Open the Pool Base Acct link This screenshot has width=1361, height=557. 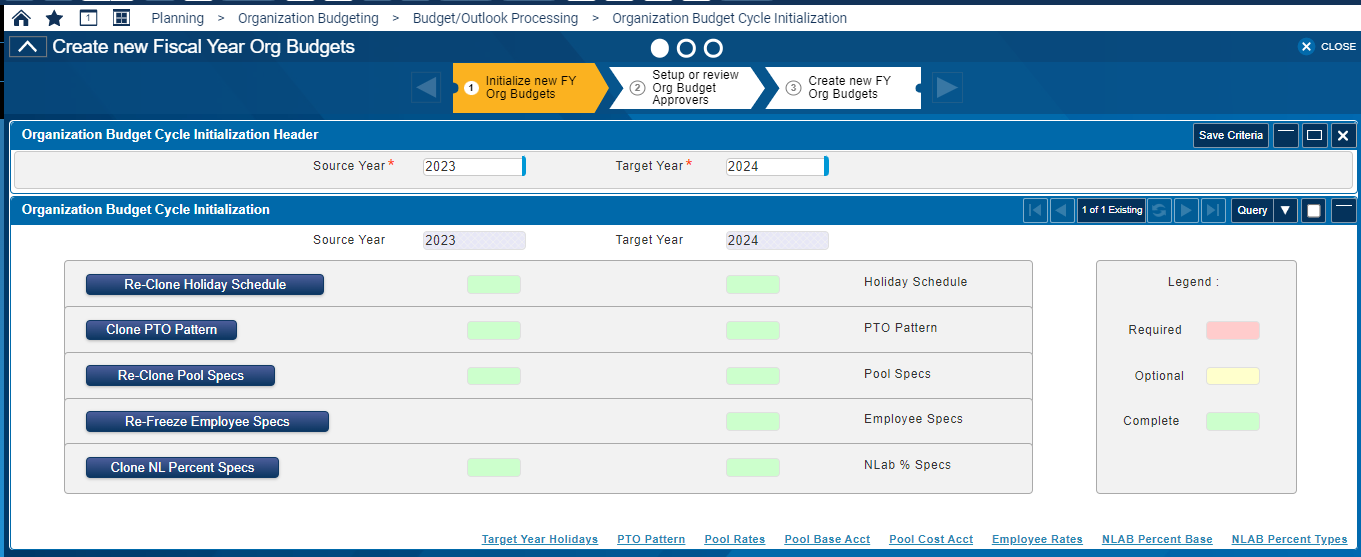827,539
